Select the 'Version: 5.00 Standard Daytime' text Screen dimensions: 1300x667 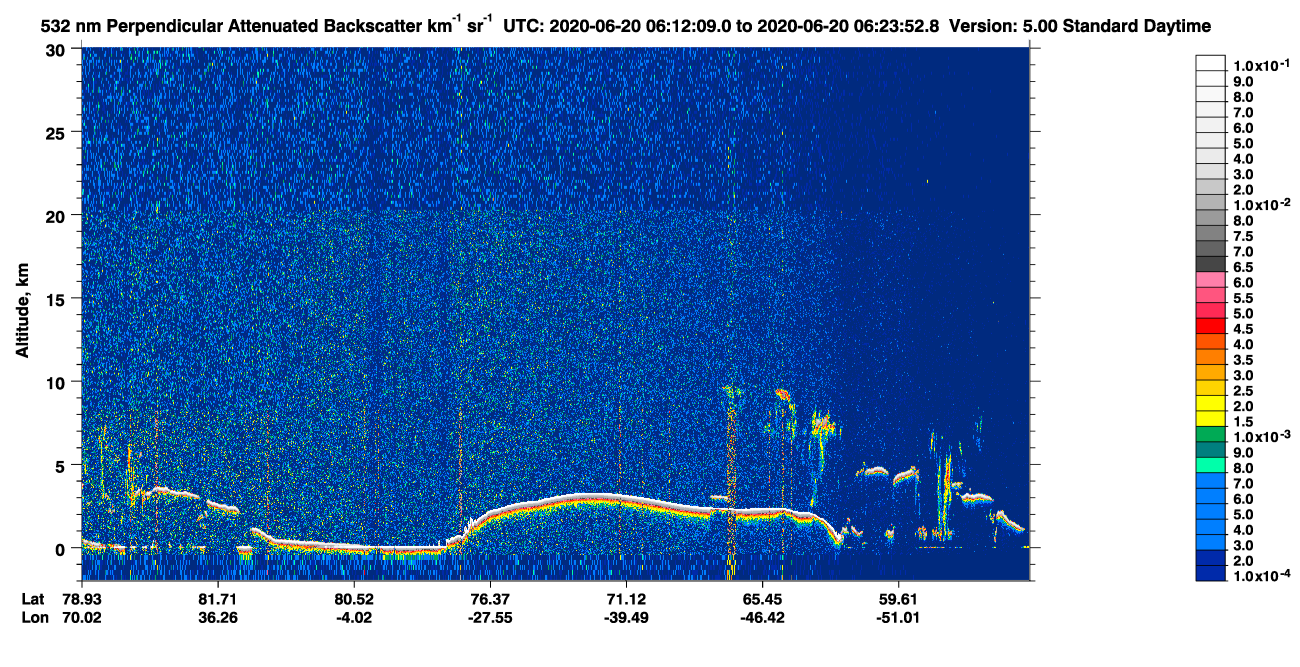pyautogui.click(x=1080, y=25)
